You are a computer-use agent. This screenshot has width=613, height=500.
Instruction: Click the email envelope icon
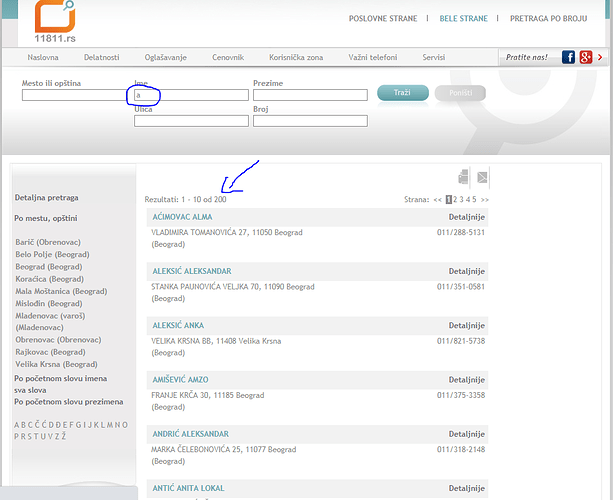482,177
